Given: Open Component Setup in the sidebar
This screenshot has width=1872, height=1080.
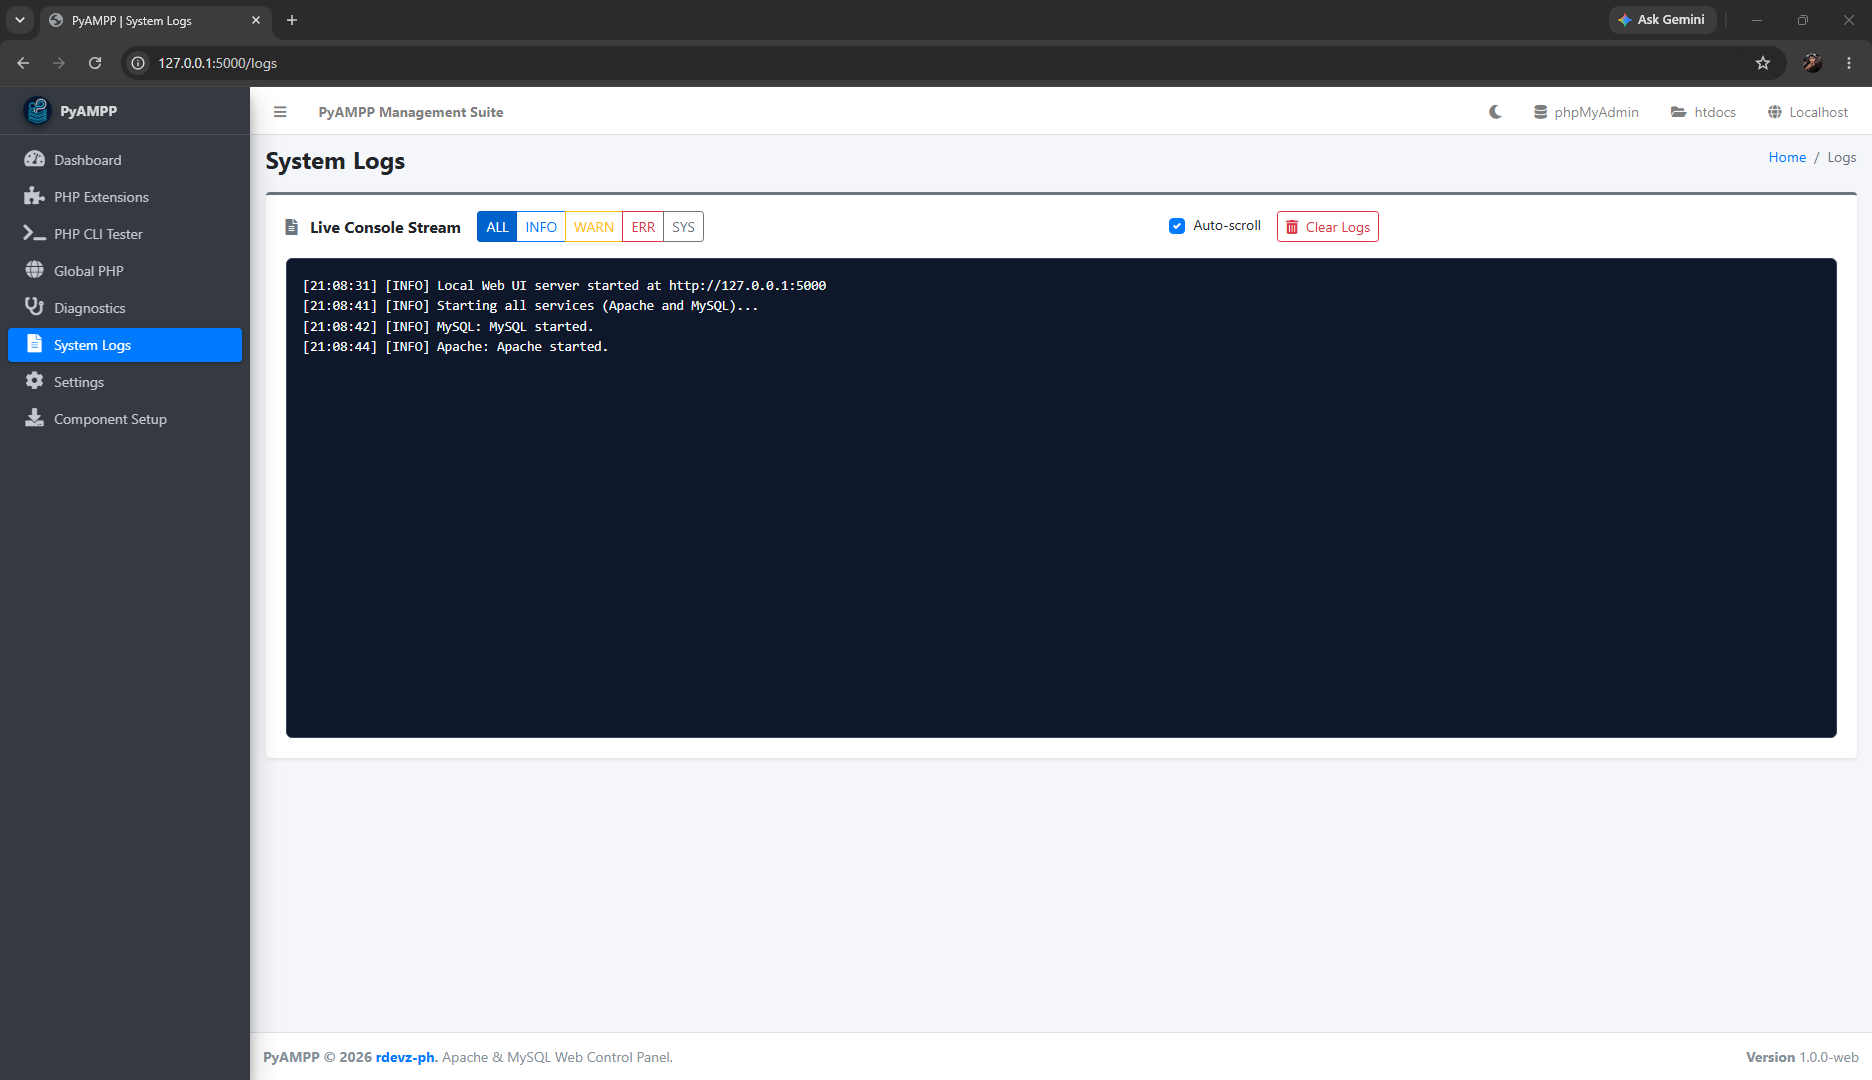Looking at the screenshot, I should (125, 419).
